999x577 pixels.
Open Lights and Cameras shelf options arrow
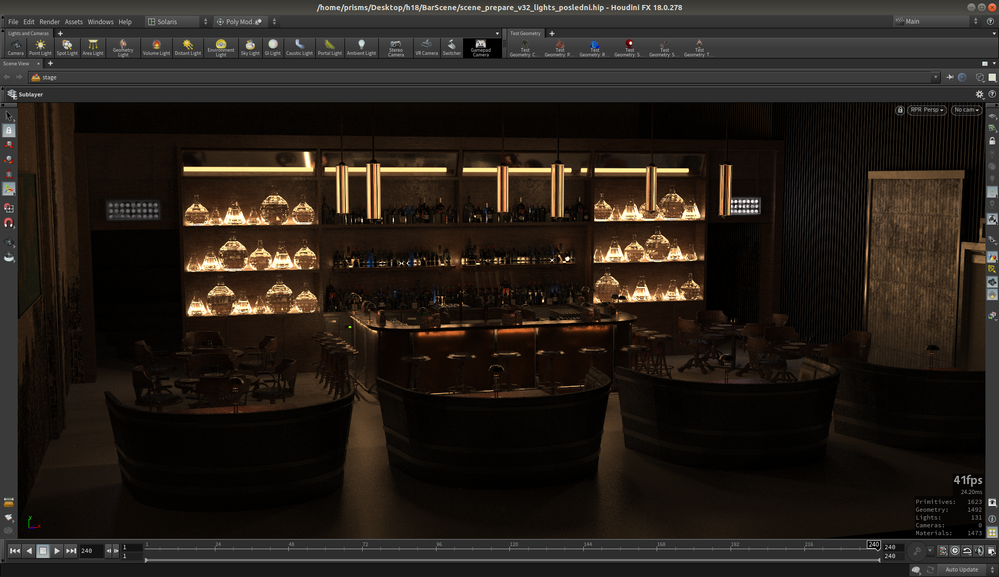tap(498, 33)
